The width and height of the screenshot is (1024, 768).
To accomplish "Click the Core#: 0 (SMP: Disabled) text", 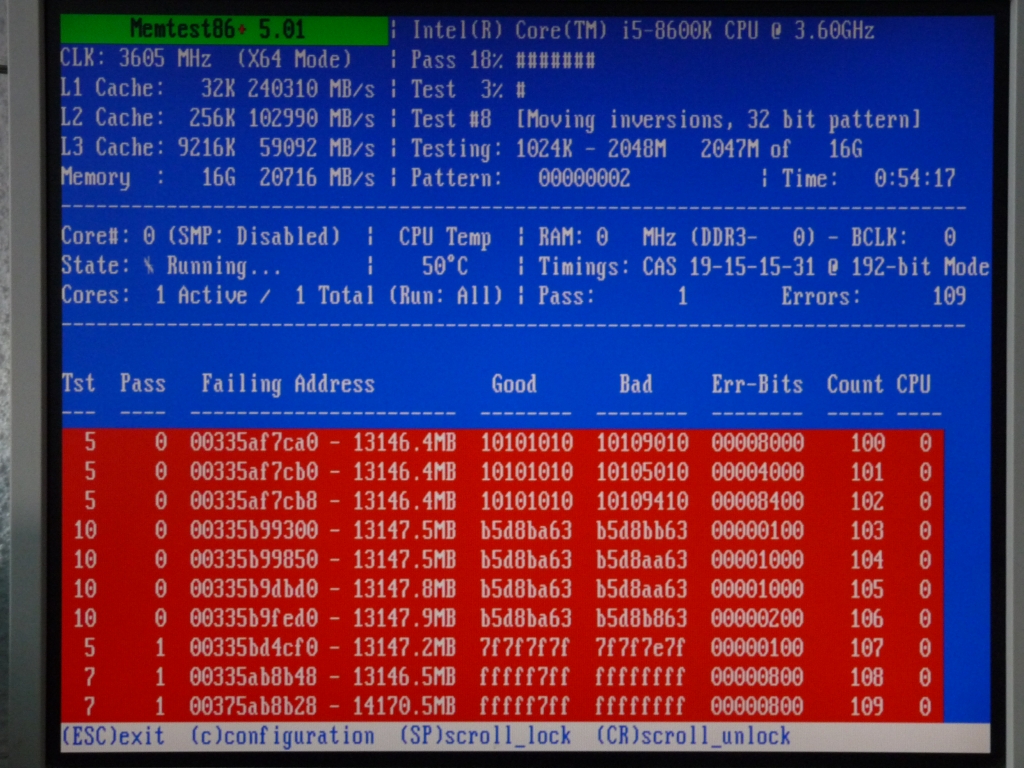I will pyautogui.click(x=200, y=236).
